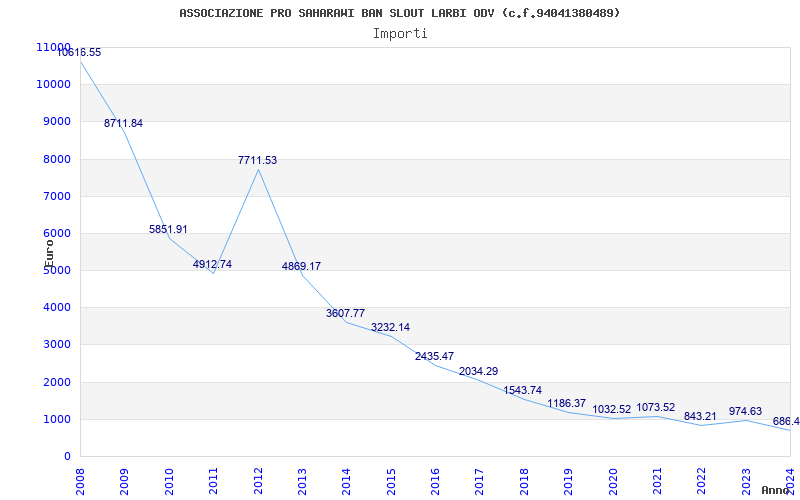
Task: Select the data label 1543.74
Action: [x=522, y=390]
